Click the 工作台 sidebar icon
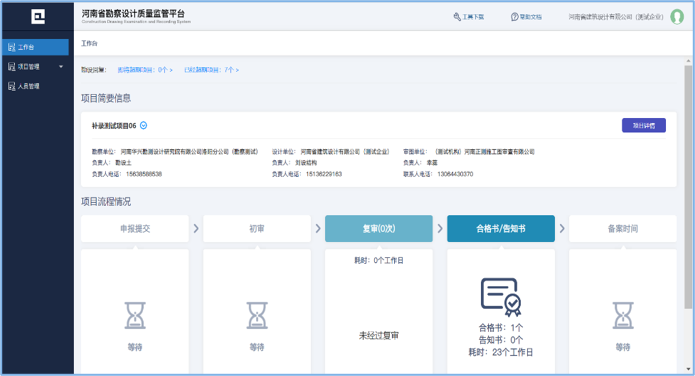This screenshot has width=695, height=376. point(12,47)
